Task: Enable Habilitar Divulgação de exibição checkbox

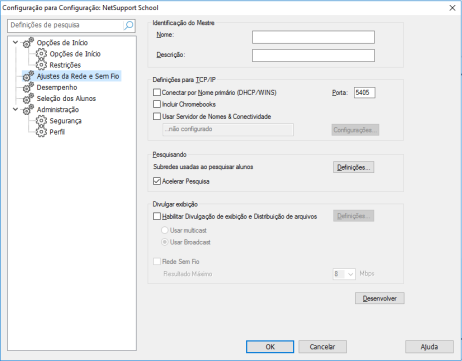Action: pos(157,216)
